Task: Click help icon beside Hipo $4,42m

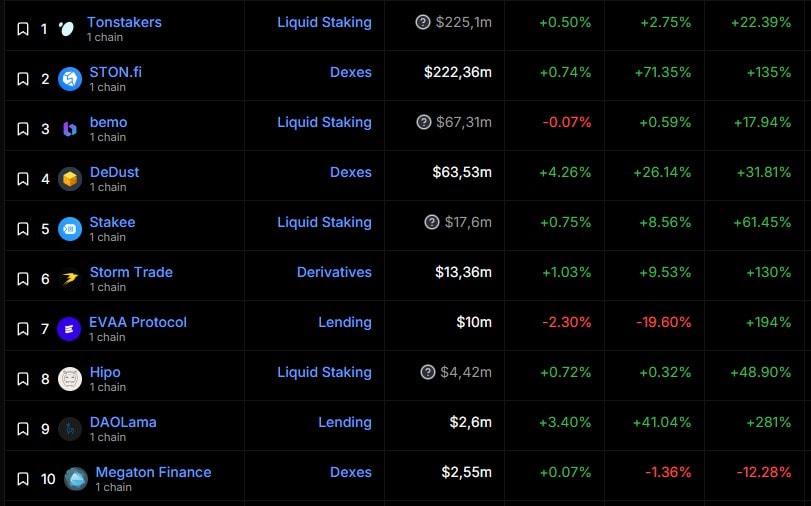Action: [428, 372]
